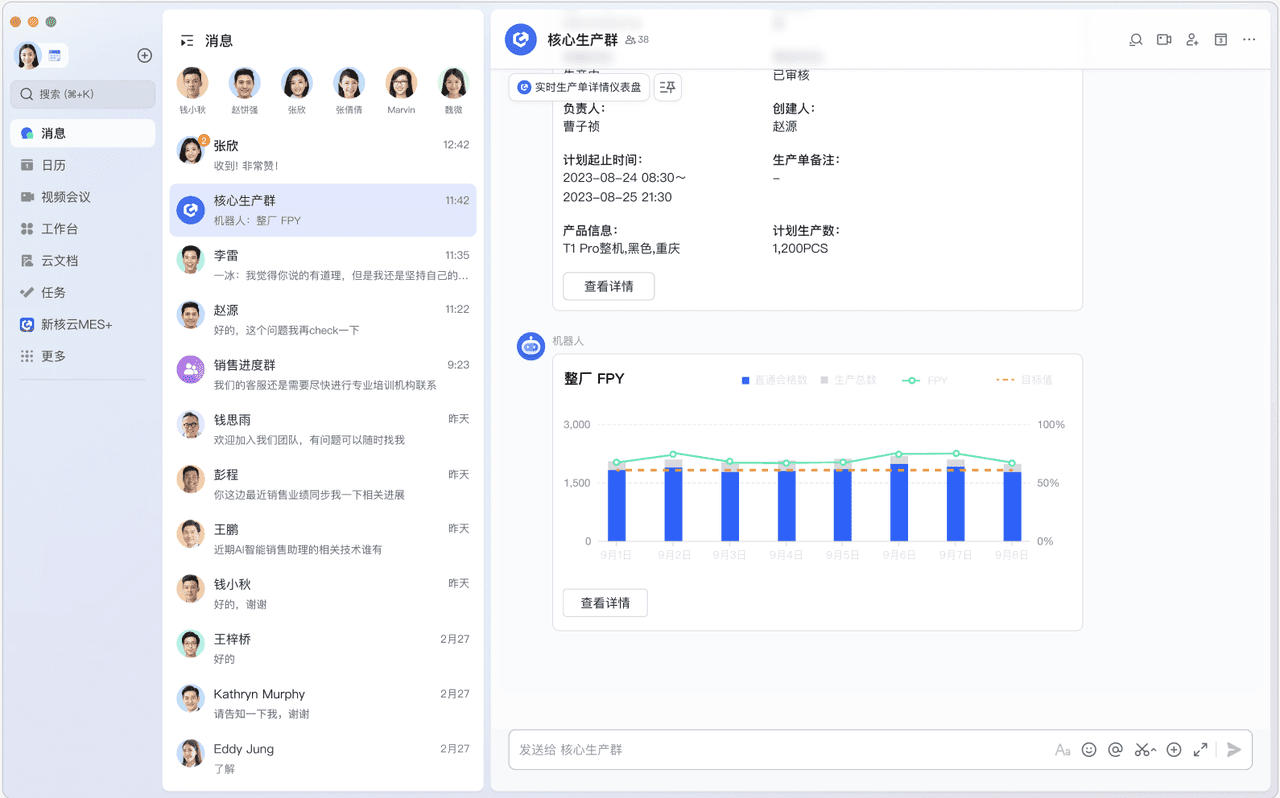1280x798 pixels.
Task: Open the more options ellipsis menu
Action: click(1249, 40)
